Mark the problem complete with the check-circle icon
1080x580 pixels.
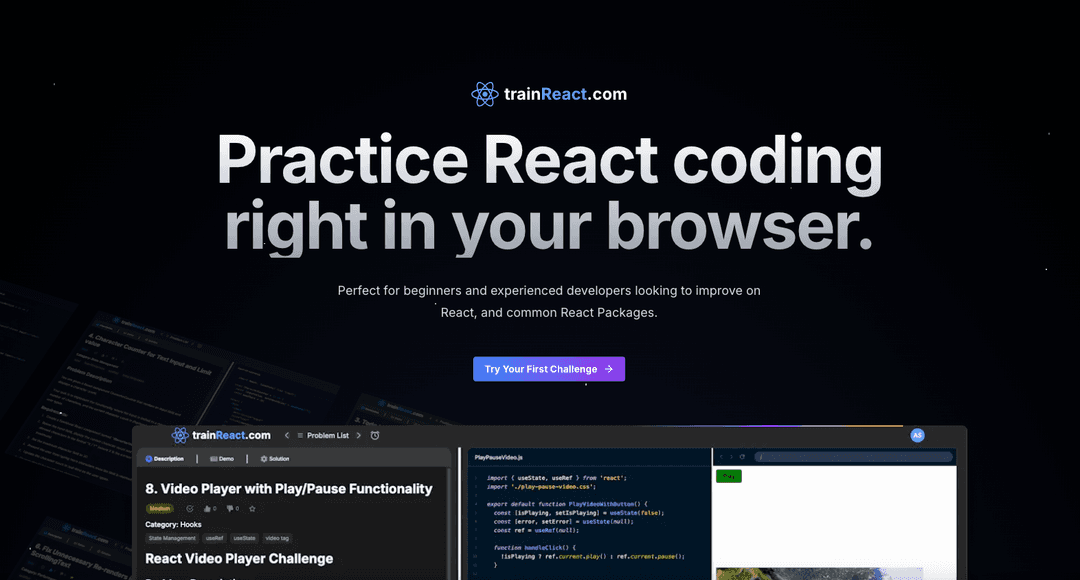(190, 509)
